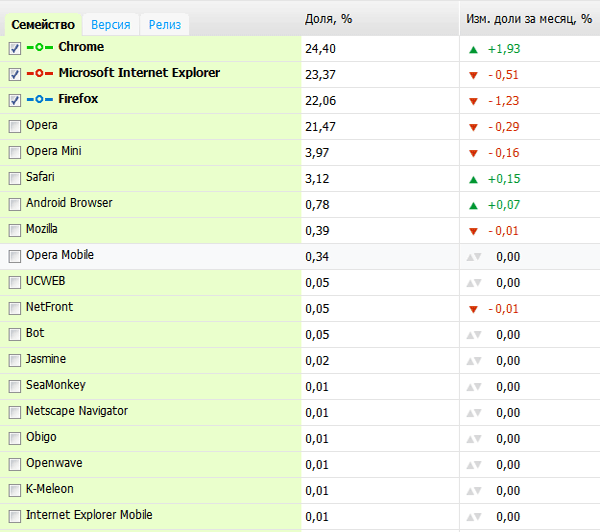Viewport: 600px width, 532px height.
Task: Click the 23,37 share value
Action: click(x=320, y=75)
